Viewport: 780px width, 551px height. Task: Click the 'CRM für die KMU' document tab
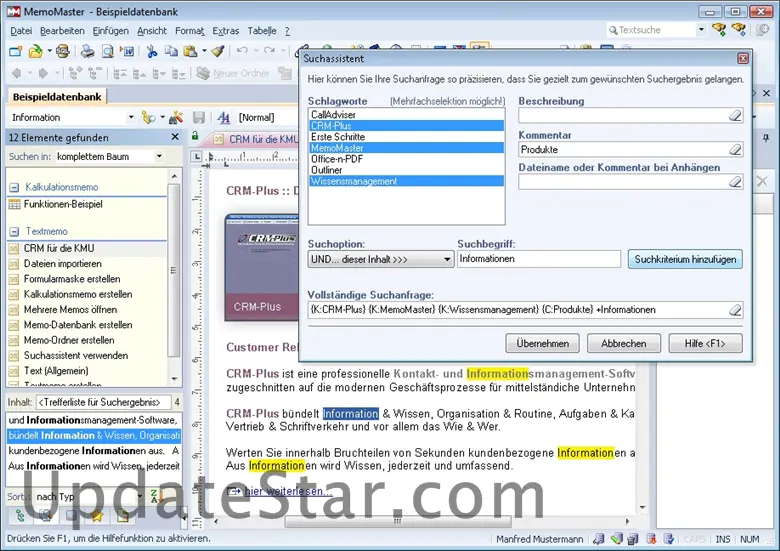(x=256, y=139)
